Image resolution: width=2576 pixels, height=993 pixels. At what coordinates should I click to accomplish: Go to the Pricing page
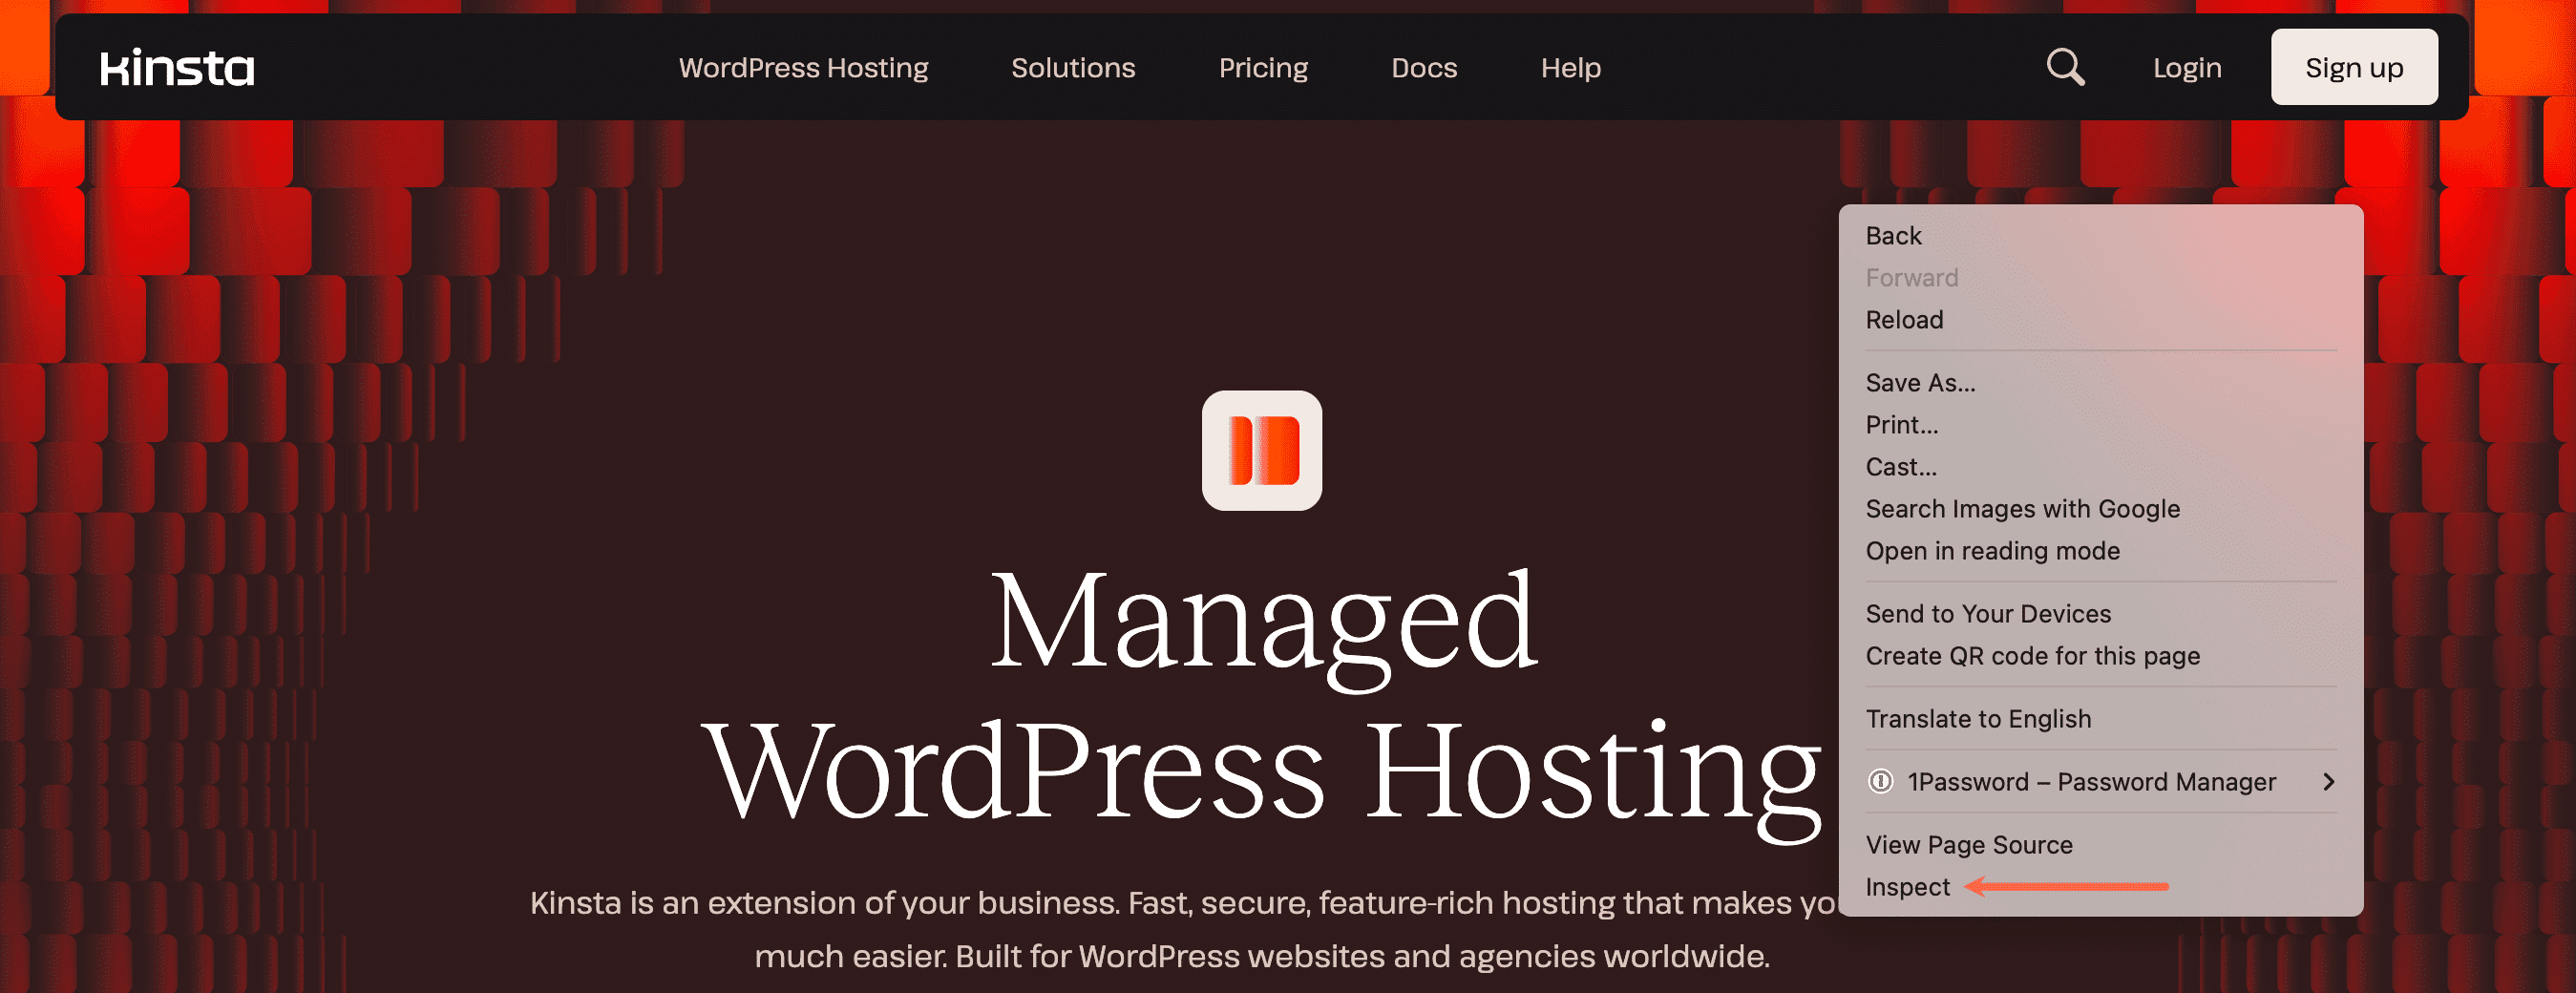click(x=1263, y=68)
